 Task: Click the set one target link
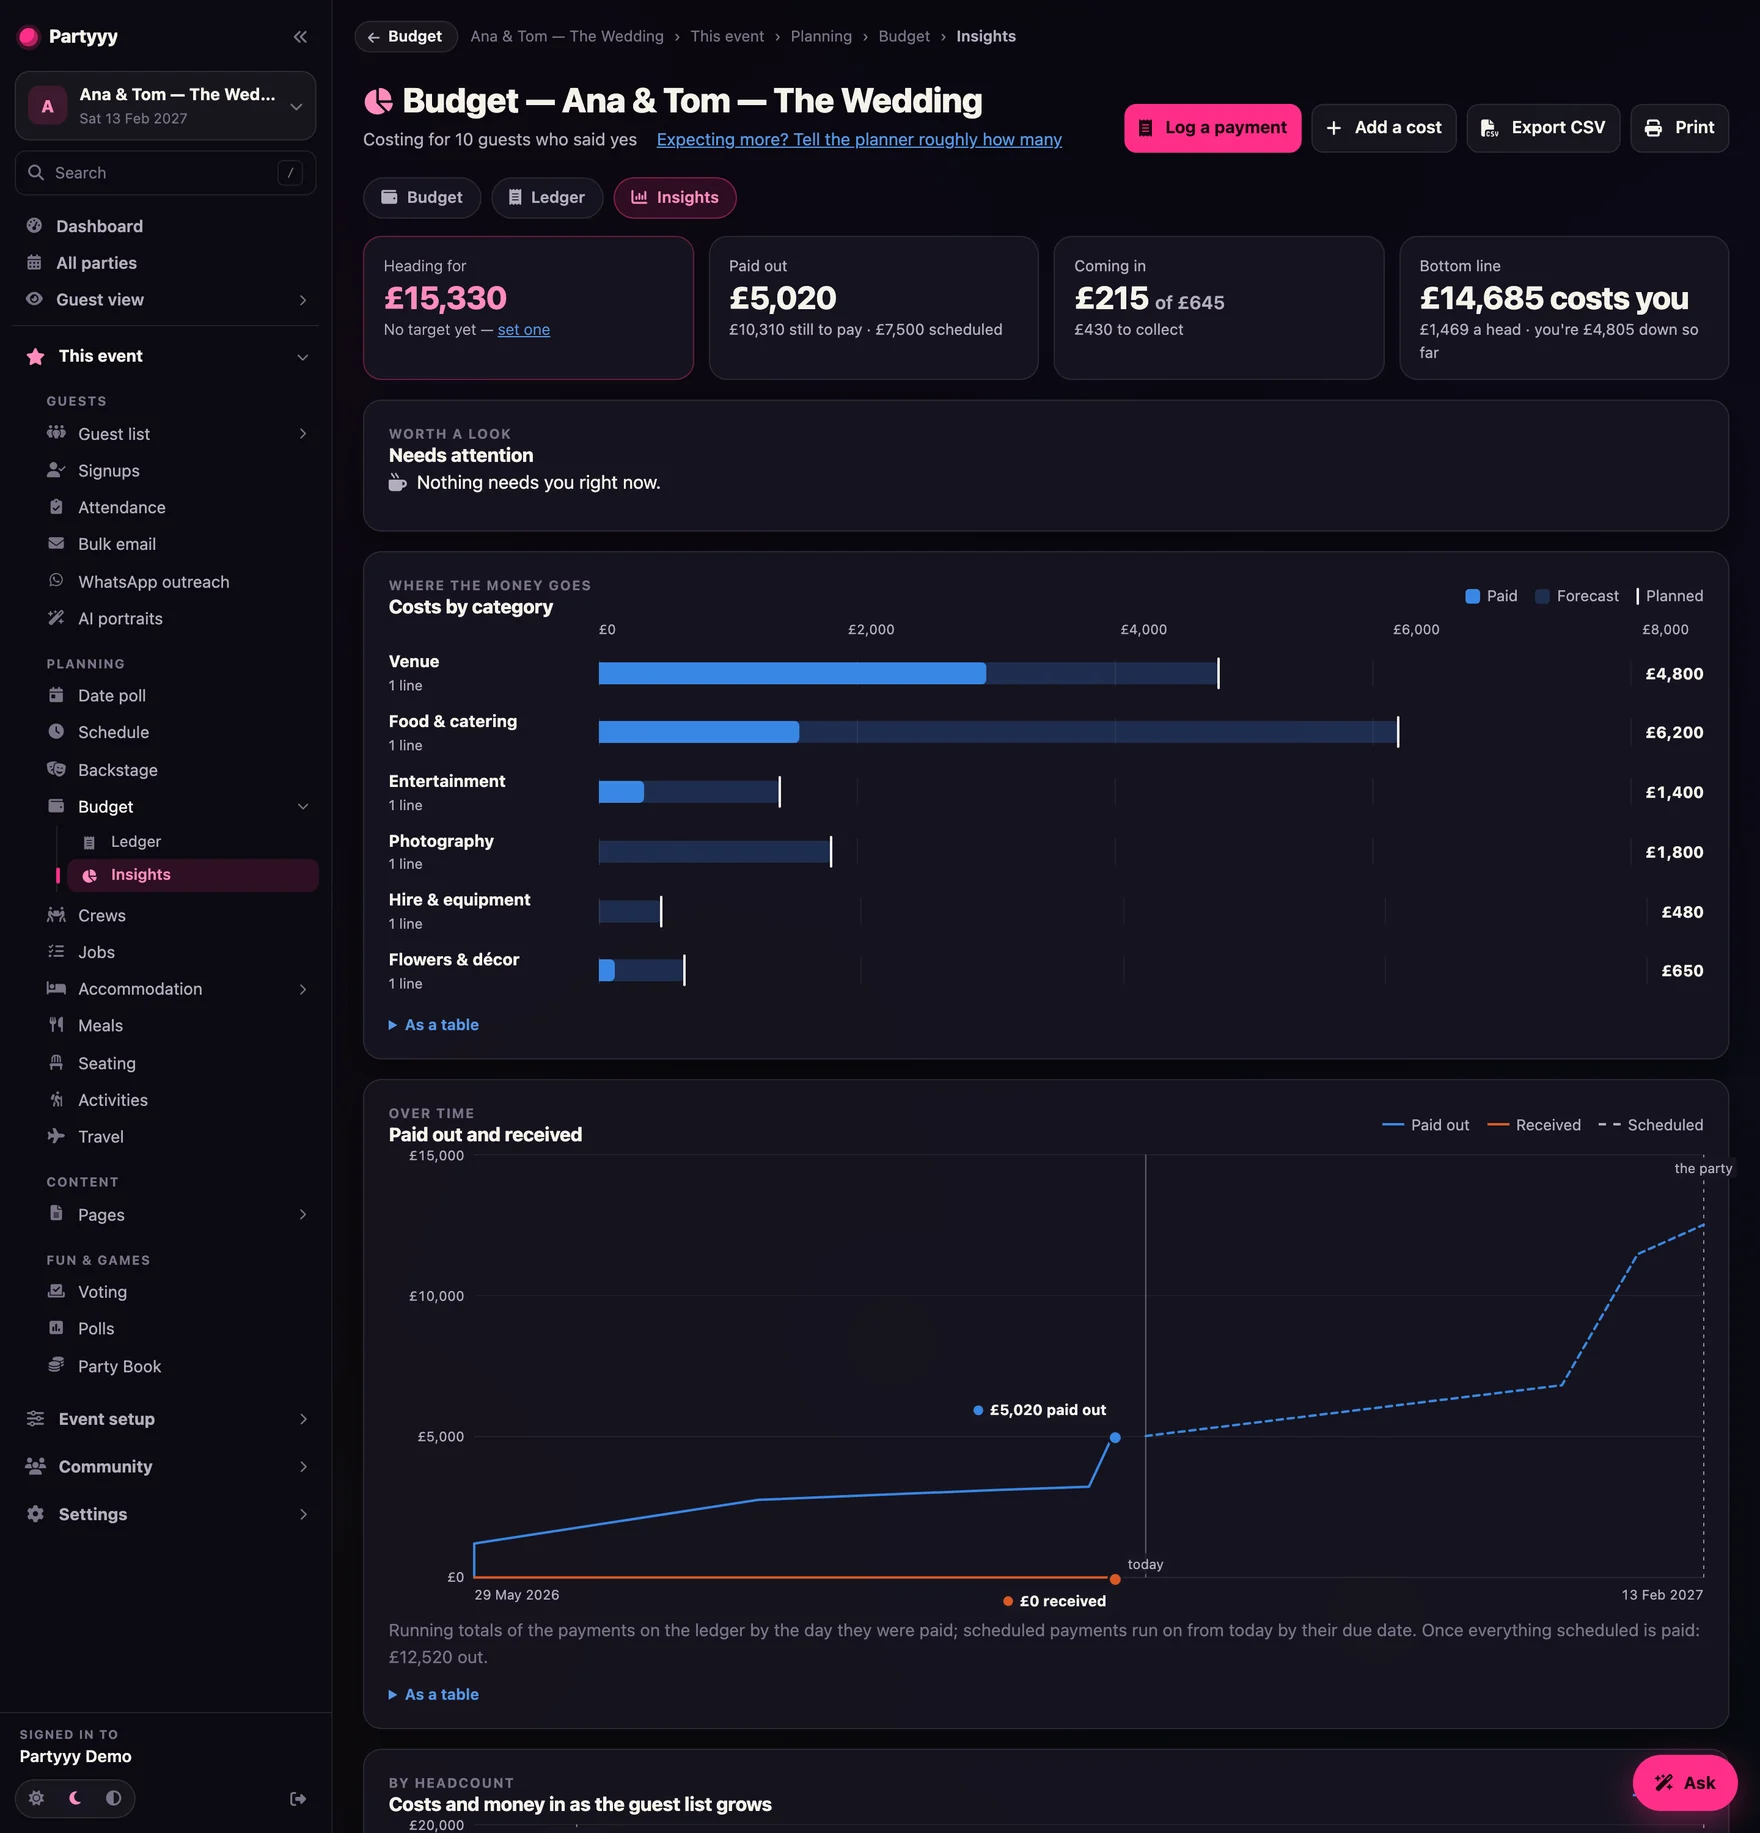[524, 330]
